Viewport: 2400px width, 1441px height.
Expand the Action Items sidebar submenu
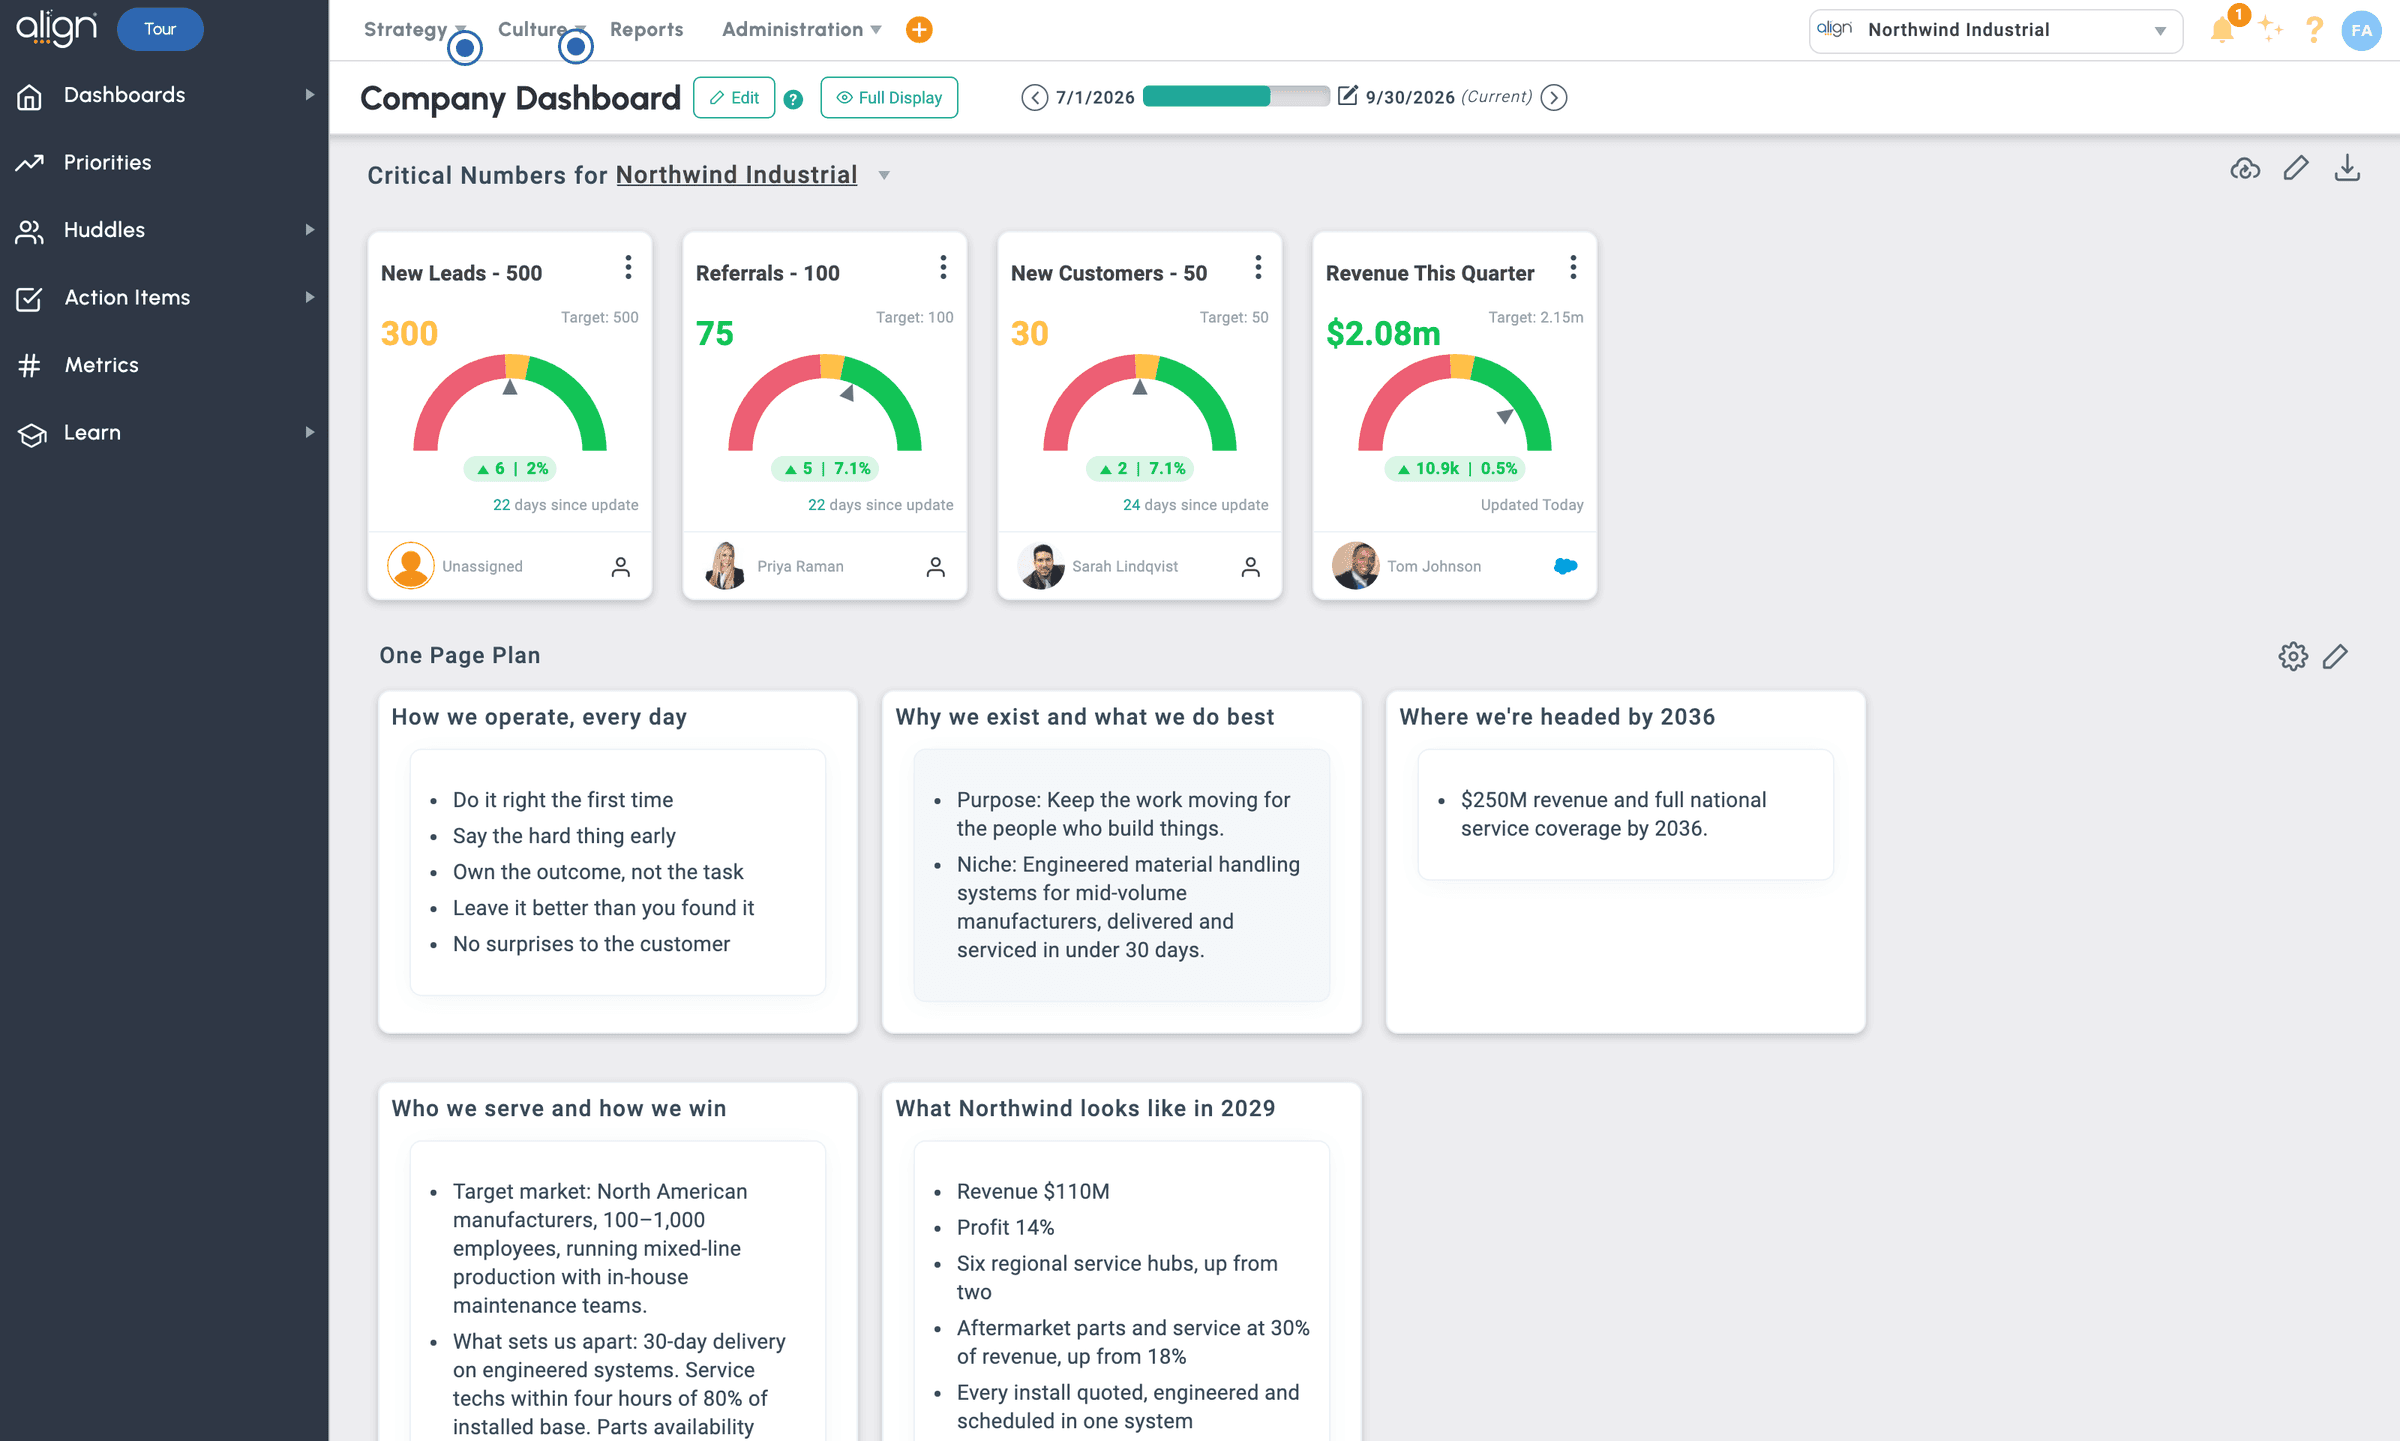pyautogui.click(x=310, y=297)
